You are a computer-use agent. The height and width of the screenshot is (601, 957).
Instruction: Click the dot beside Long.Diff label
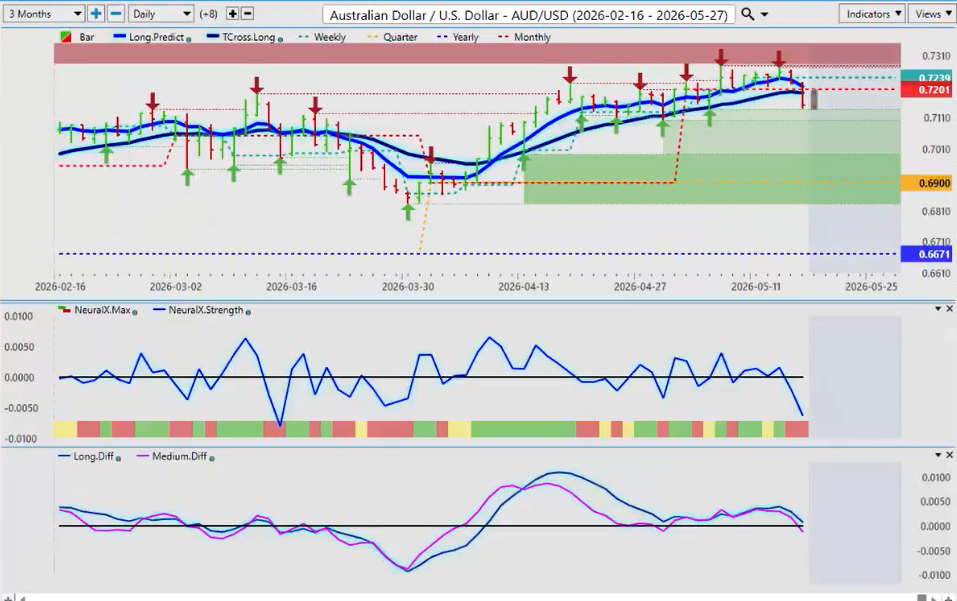pos(118,458)
